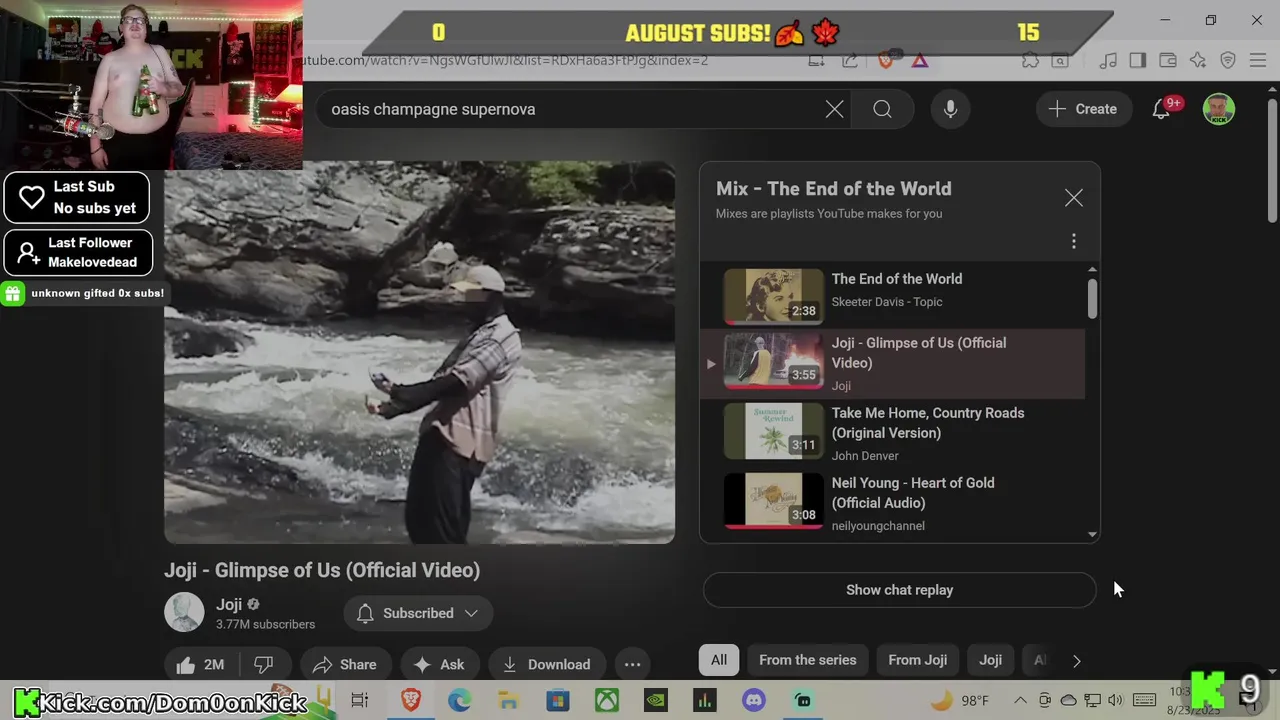Click the page install icon in address bar
This screenshot has height=720, width=1280.
pyautogui.click(x=817, y=60)
